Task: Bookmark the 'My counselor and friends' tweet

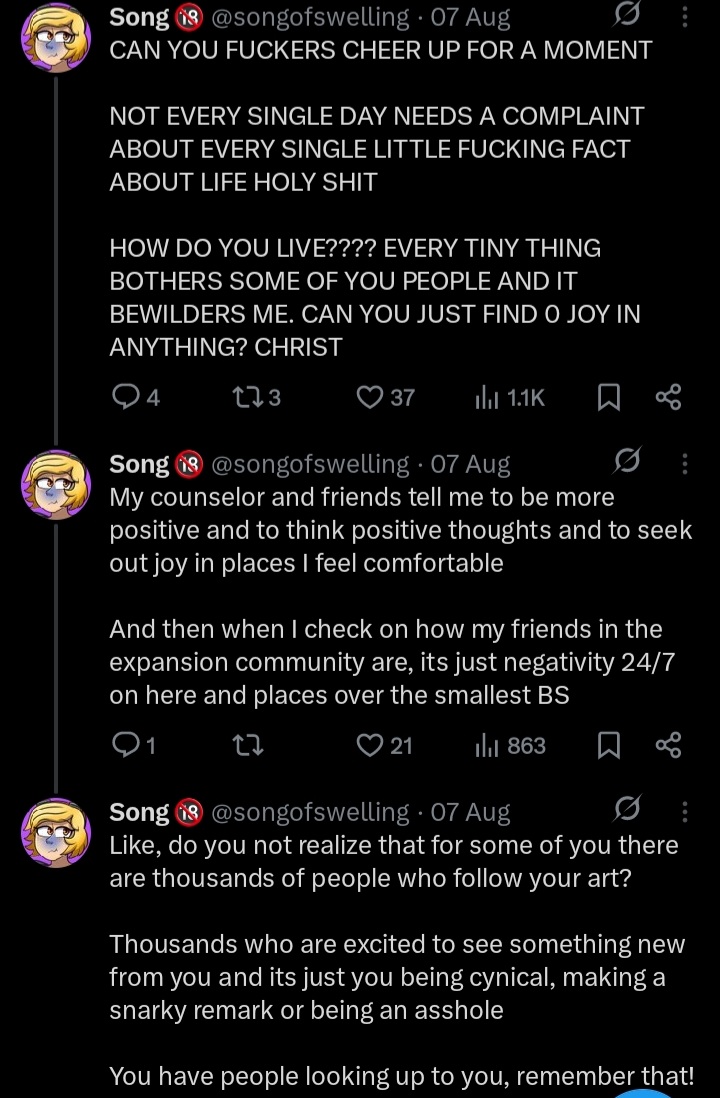Action: point(607,745)
